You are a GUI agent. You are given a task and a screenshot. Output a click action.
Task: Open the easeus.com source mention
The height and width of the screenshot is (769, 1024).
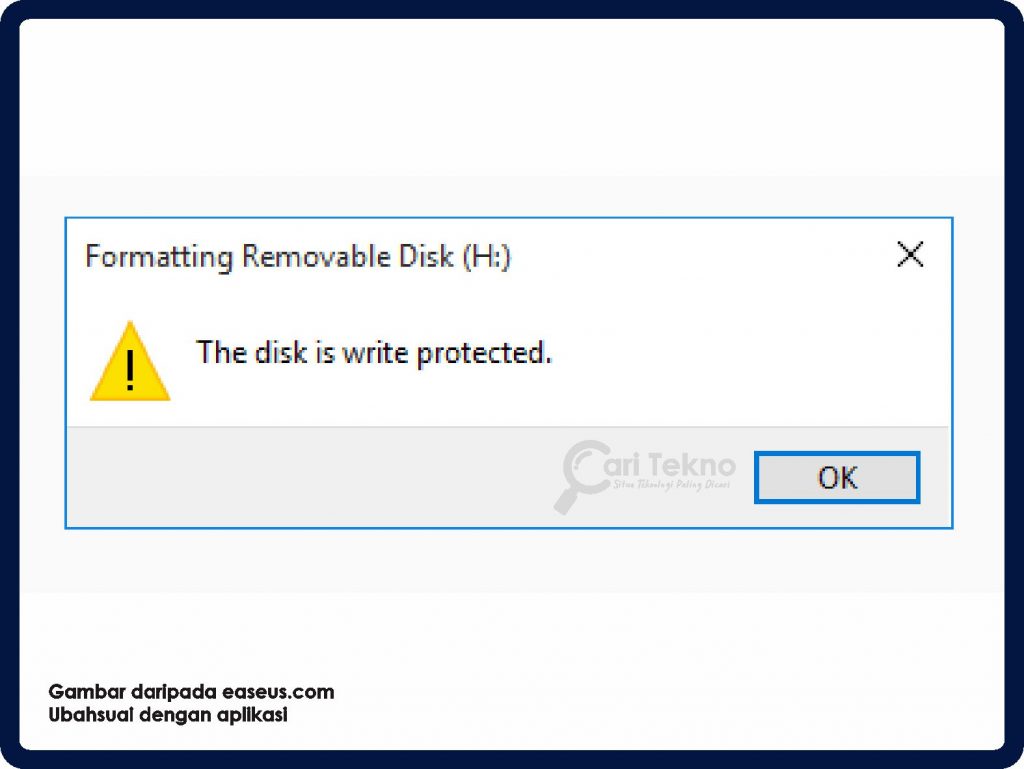click(278, 692)
